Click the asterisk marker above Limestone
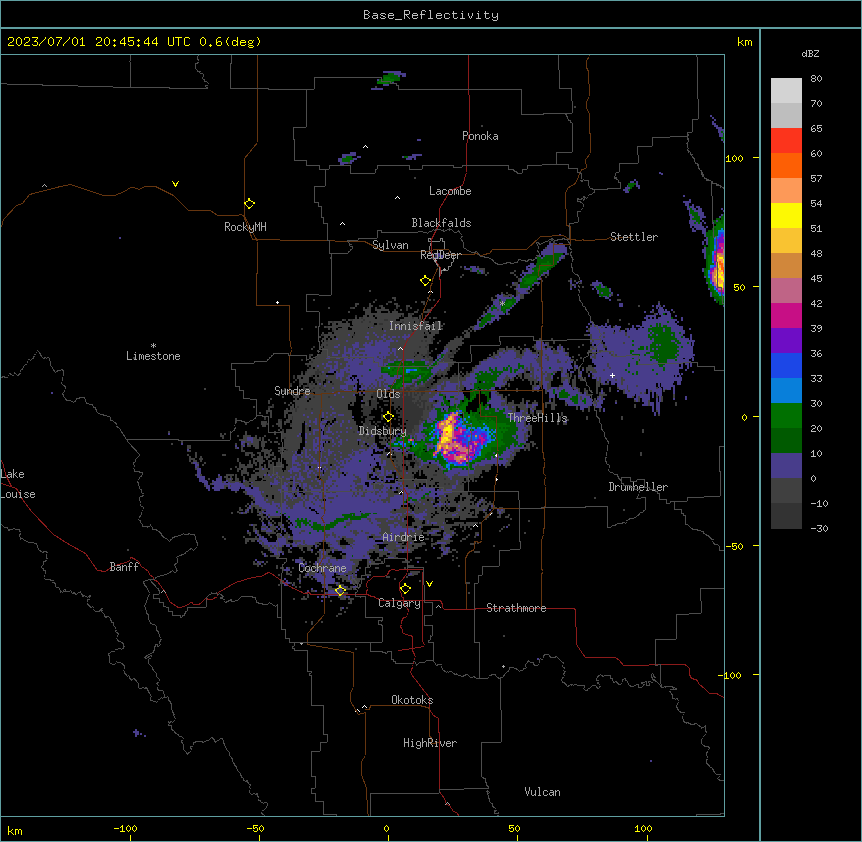 click(153, 346)
